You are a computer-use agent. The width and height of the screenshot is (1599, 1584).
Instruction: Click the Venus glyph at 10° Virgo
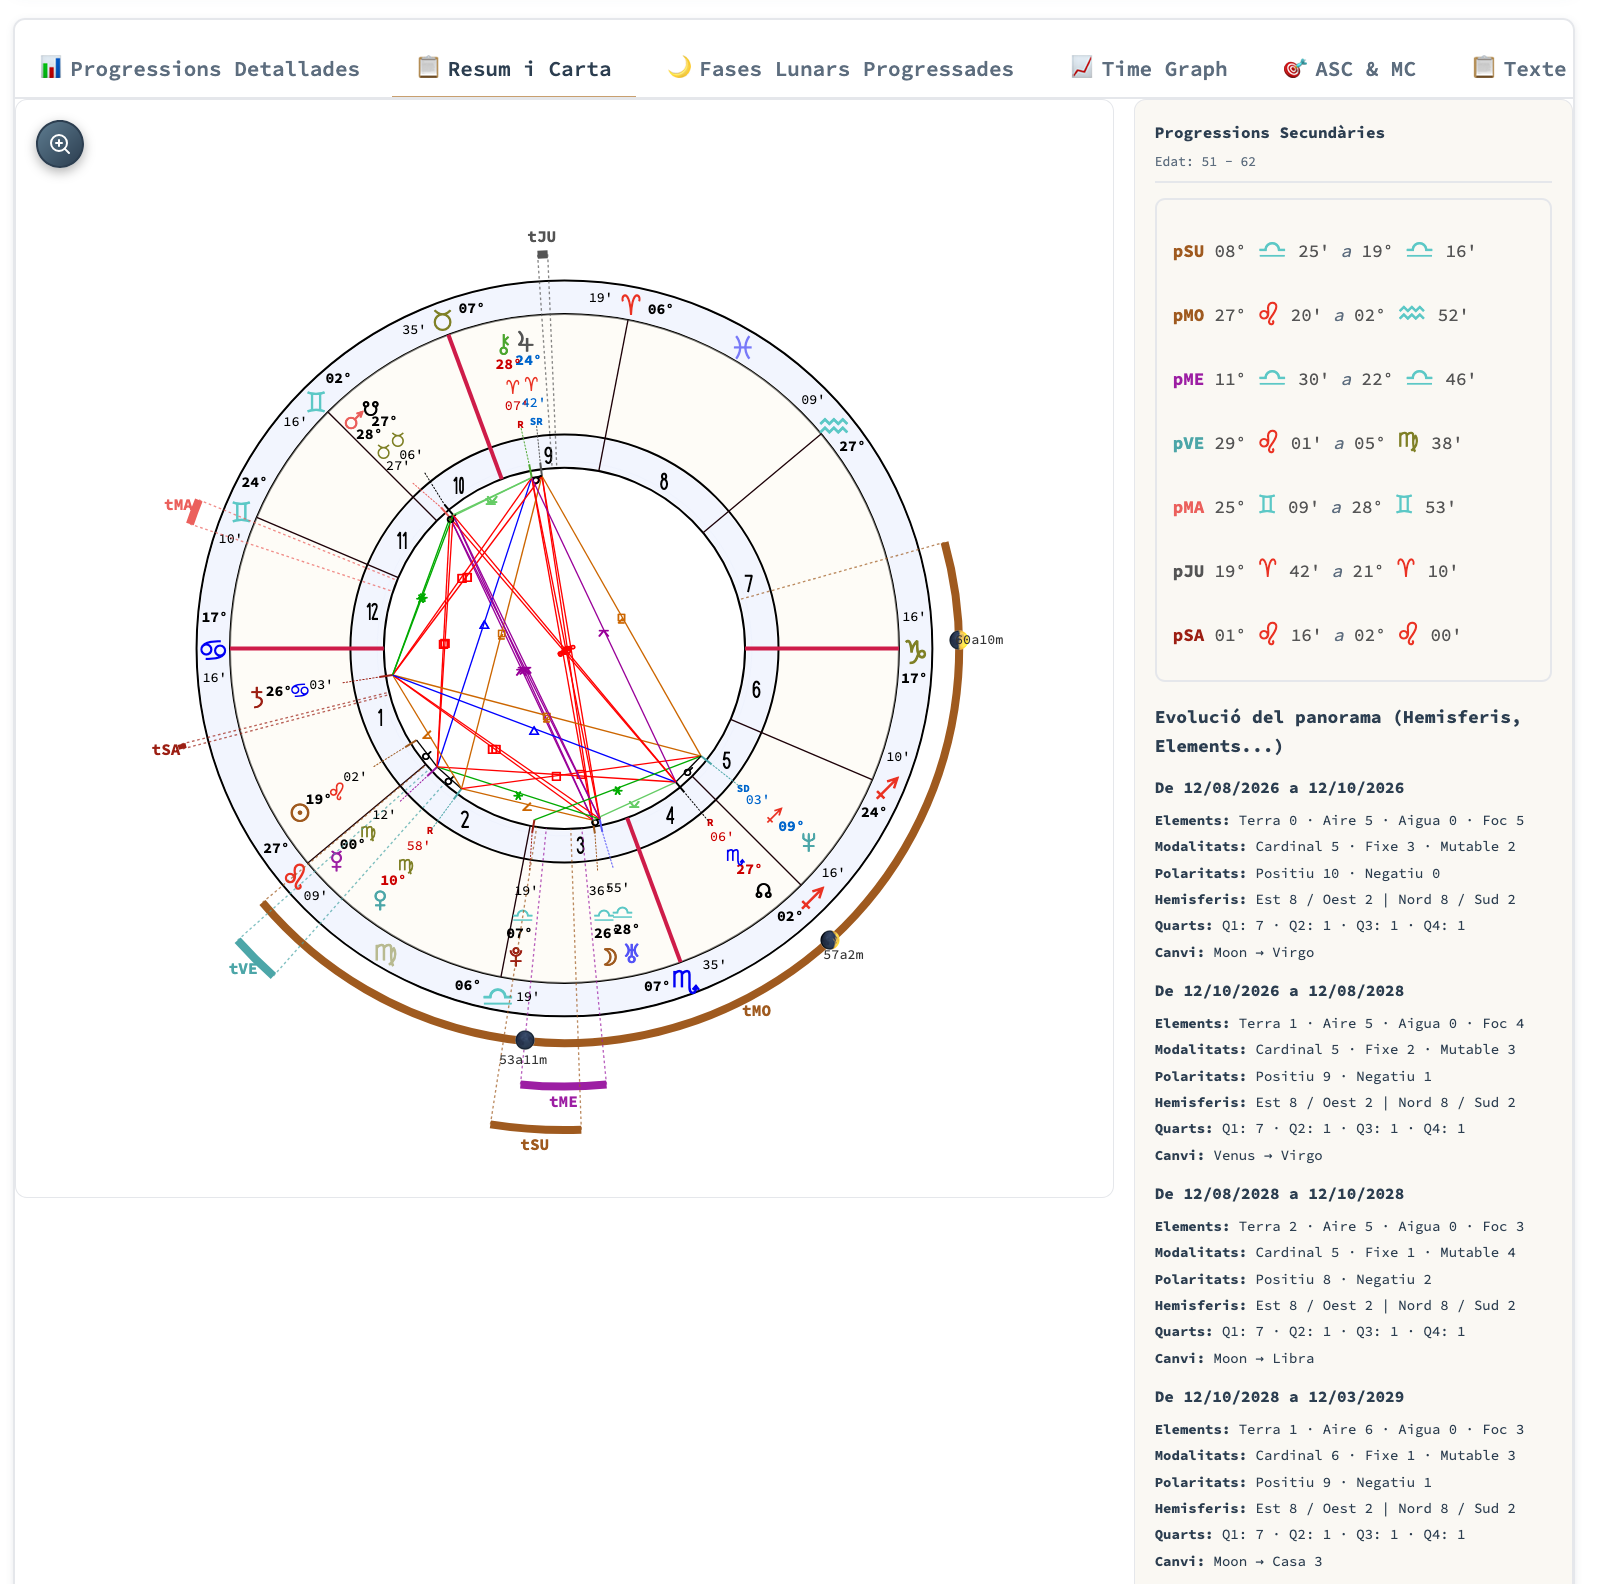click(x=380, y=900)
